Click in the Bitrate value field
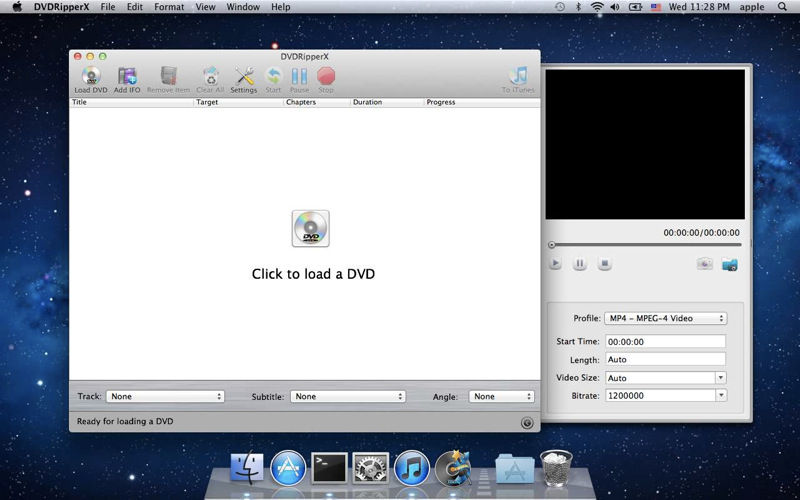Screen dimensions: 800x500 pos(660,395)
